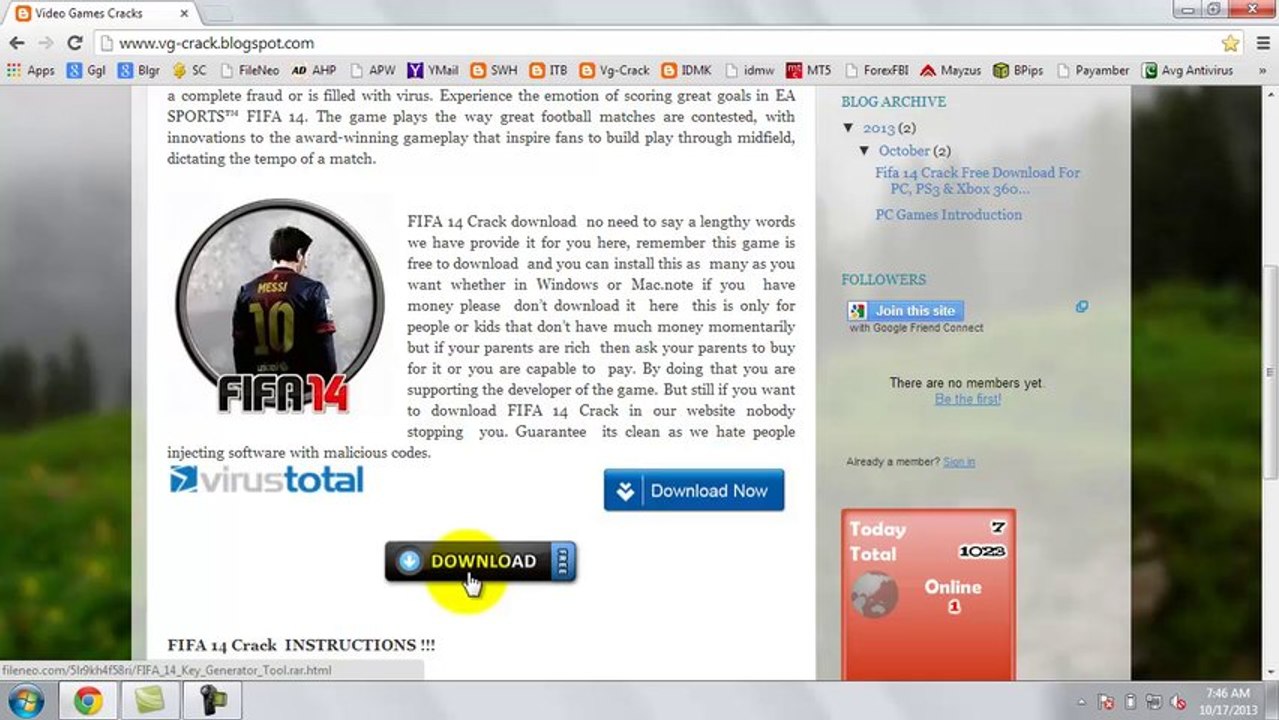Open the Mayzus bookmark

(x=951, y=71)
